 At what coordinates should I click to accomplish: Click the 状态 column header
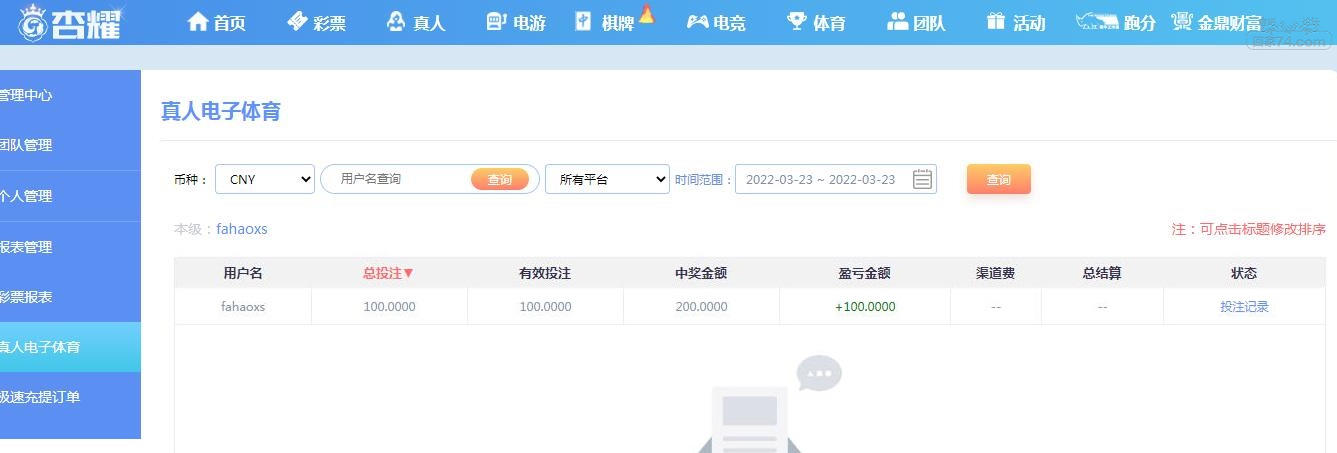pos(1244,273)
